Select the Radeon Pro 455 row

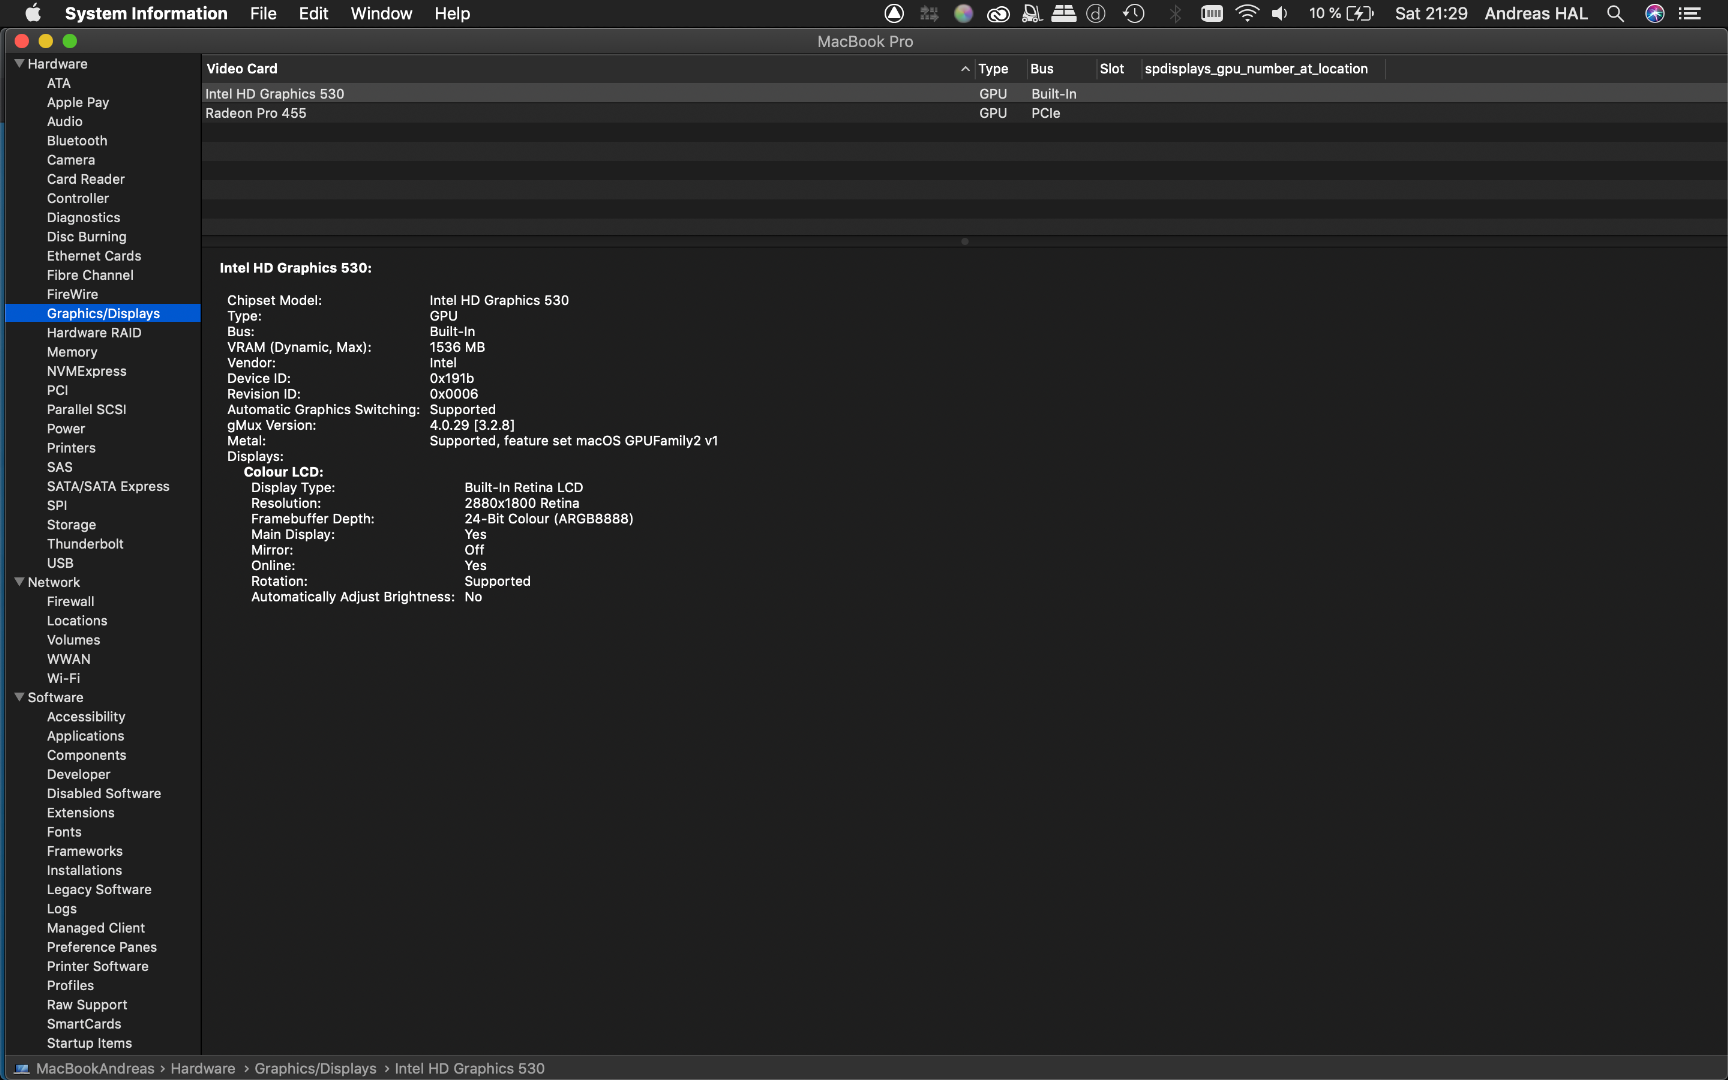964,113
